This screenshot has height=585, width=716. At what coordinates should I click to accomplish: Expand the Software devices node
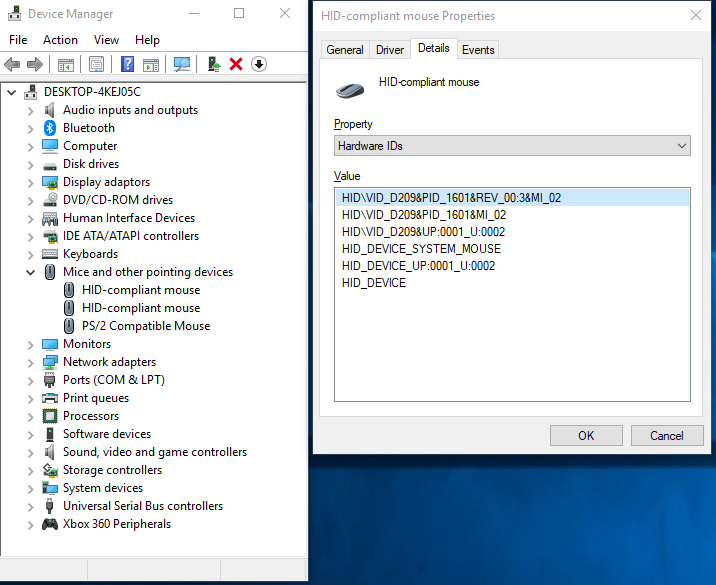[x=31, y=435]
